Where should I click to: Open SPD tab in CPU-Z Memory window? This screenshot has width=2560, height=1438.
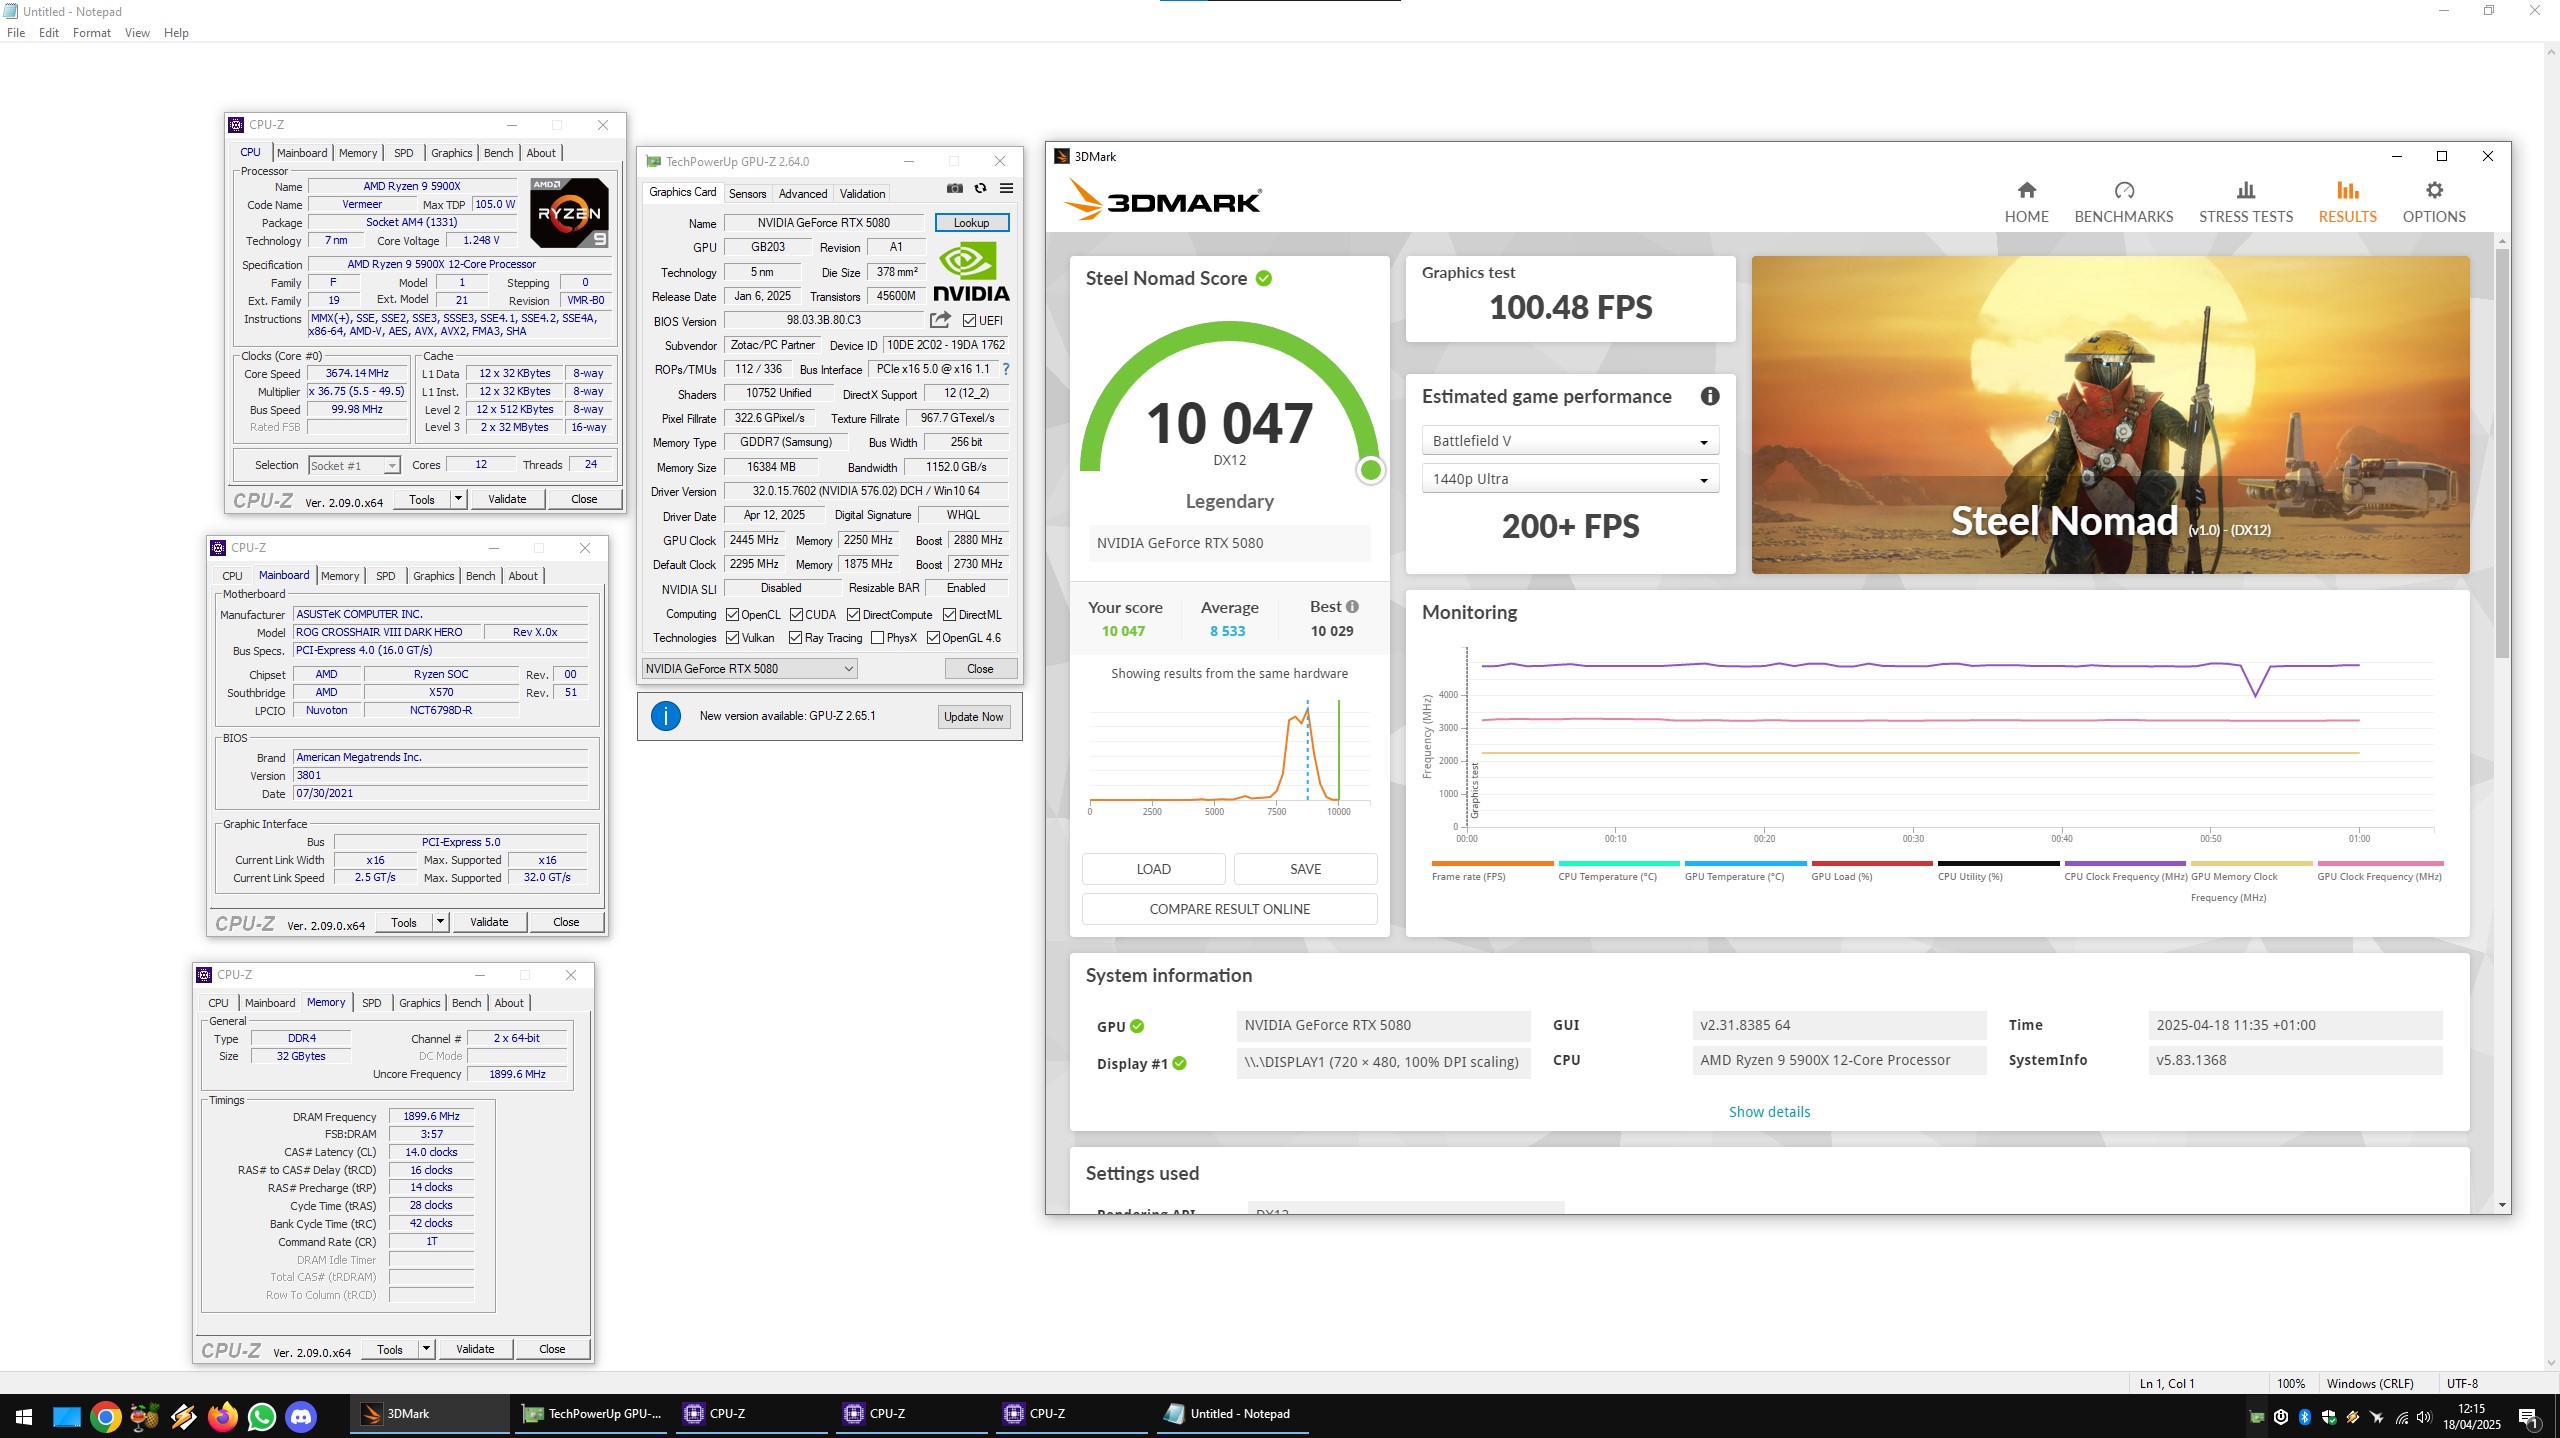coord(371,1003)
